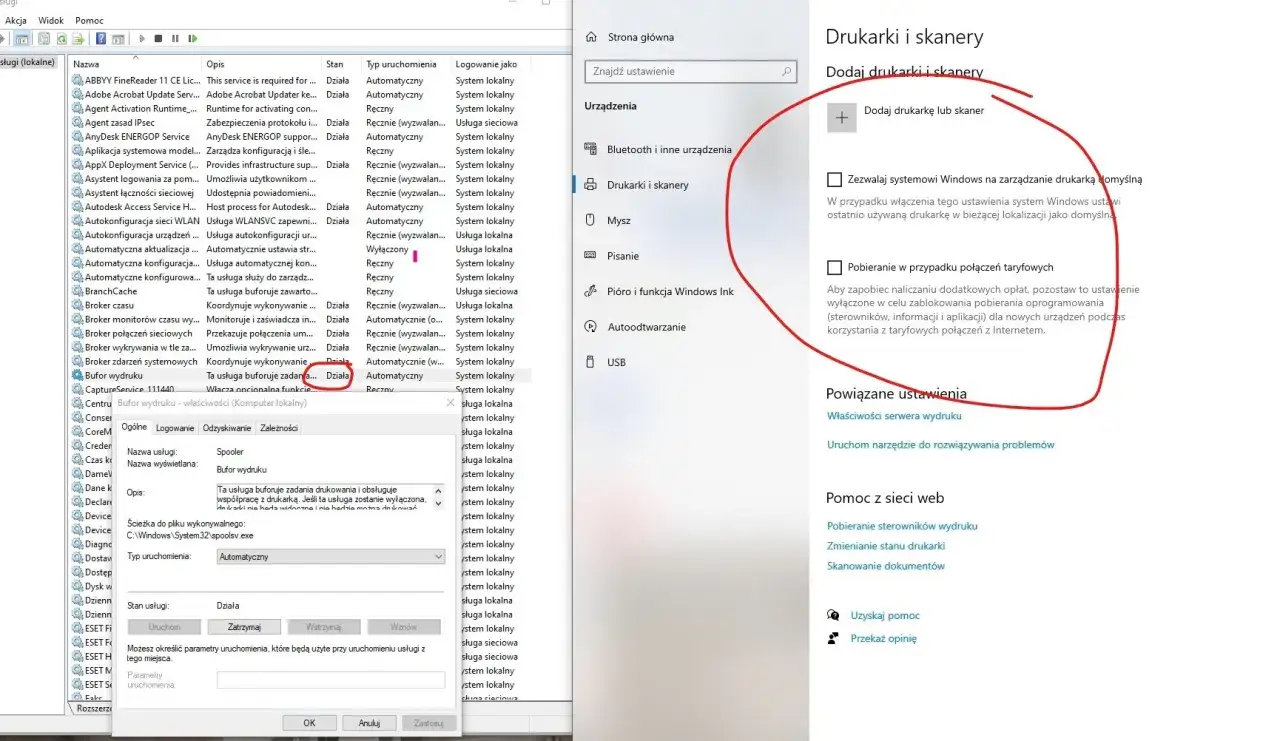Open the USB settings page
This screenshot has height=741, width=1280.
pos(616,362)
